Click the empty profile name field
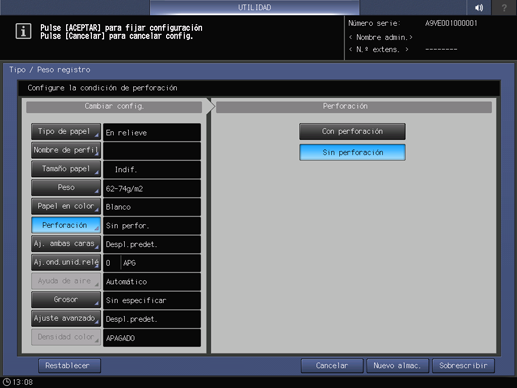 152,151
